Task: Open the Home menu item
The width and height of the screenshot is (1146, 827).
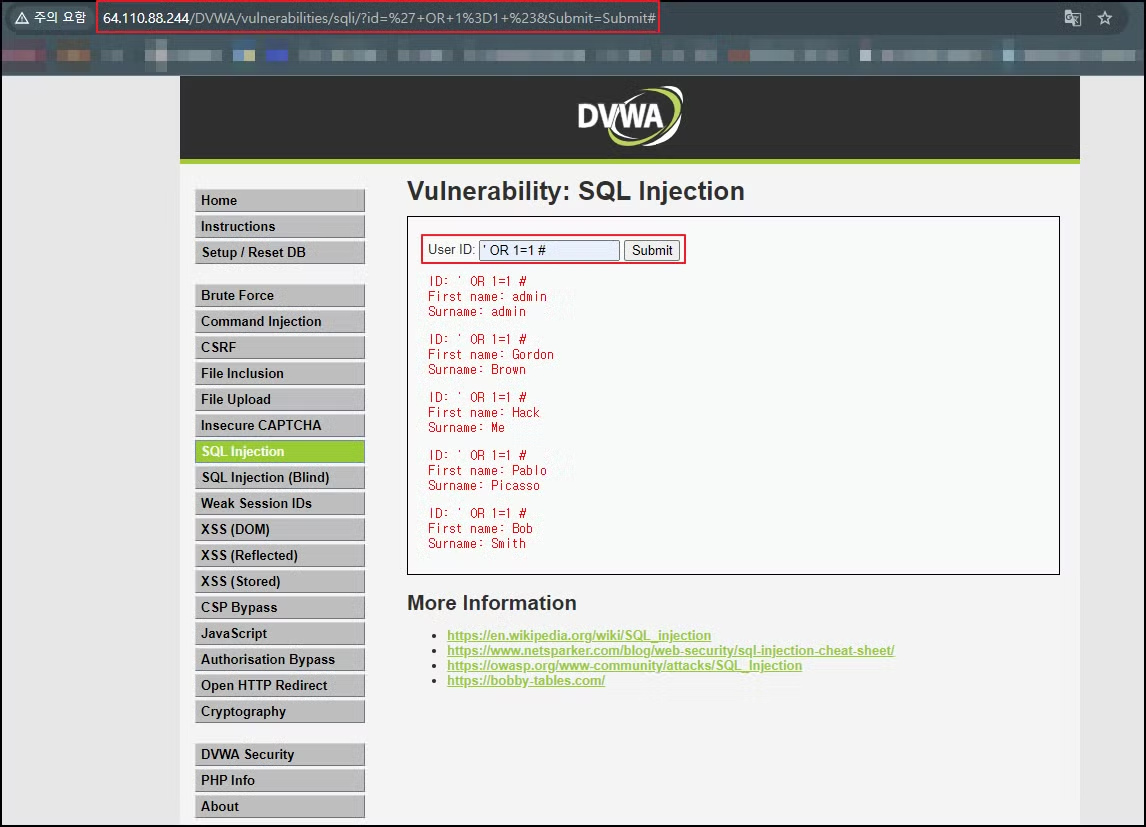Action: click(280, 200)
